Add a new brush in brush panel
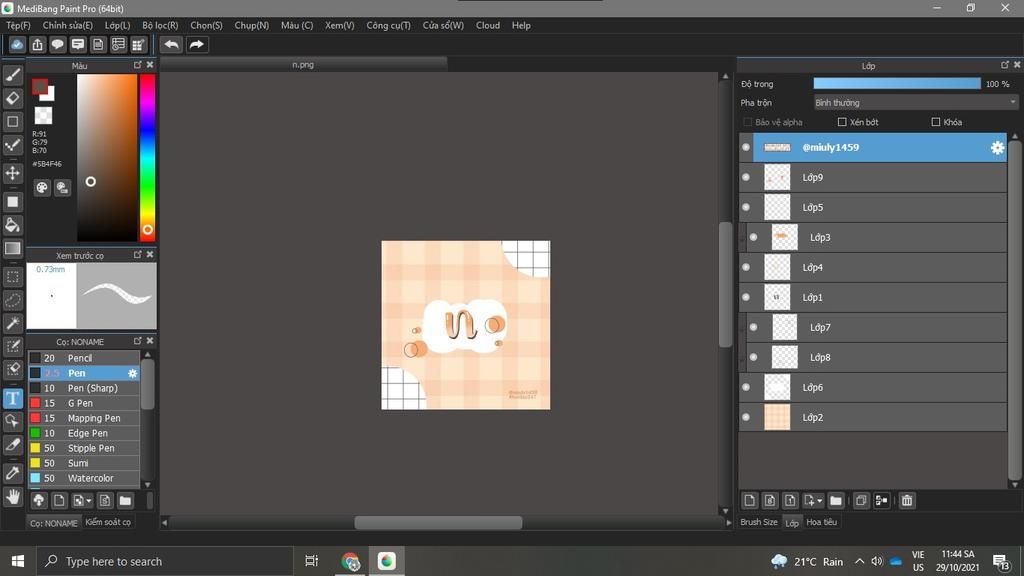 59,501
